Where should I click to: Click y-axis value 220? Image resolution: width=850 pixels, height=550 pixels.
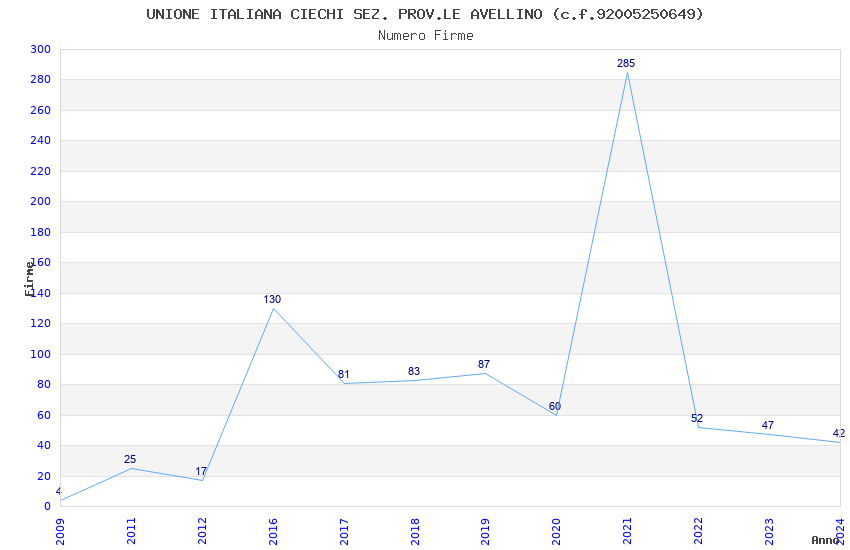(41, 171)
